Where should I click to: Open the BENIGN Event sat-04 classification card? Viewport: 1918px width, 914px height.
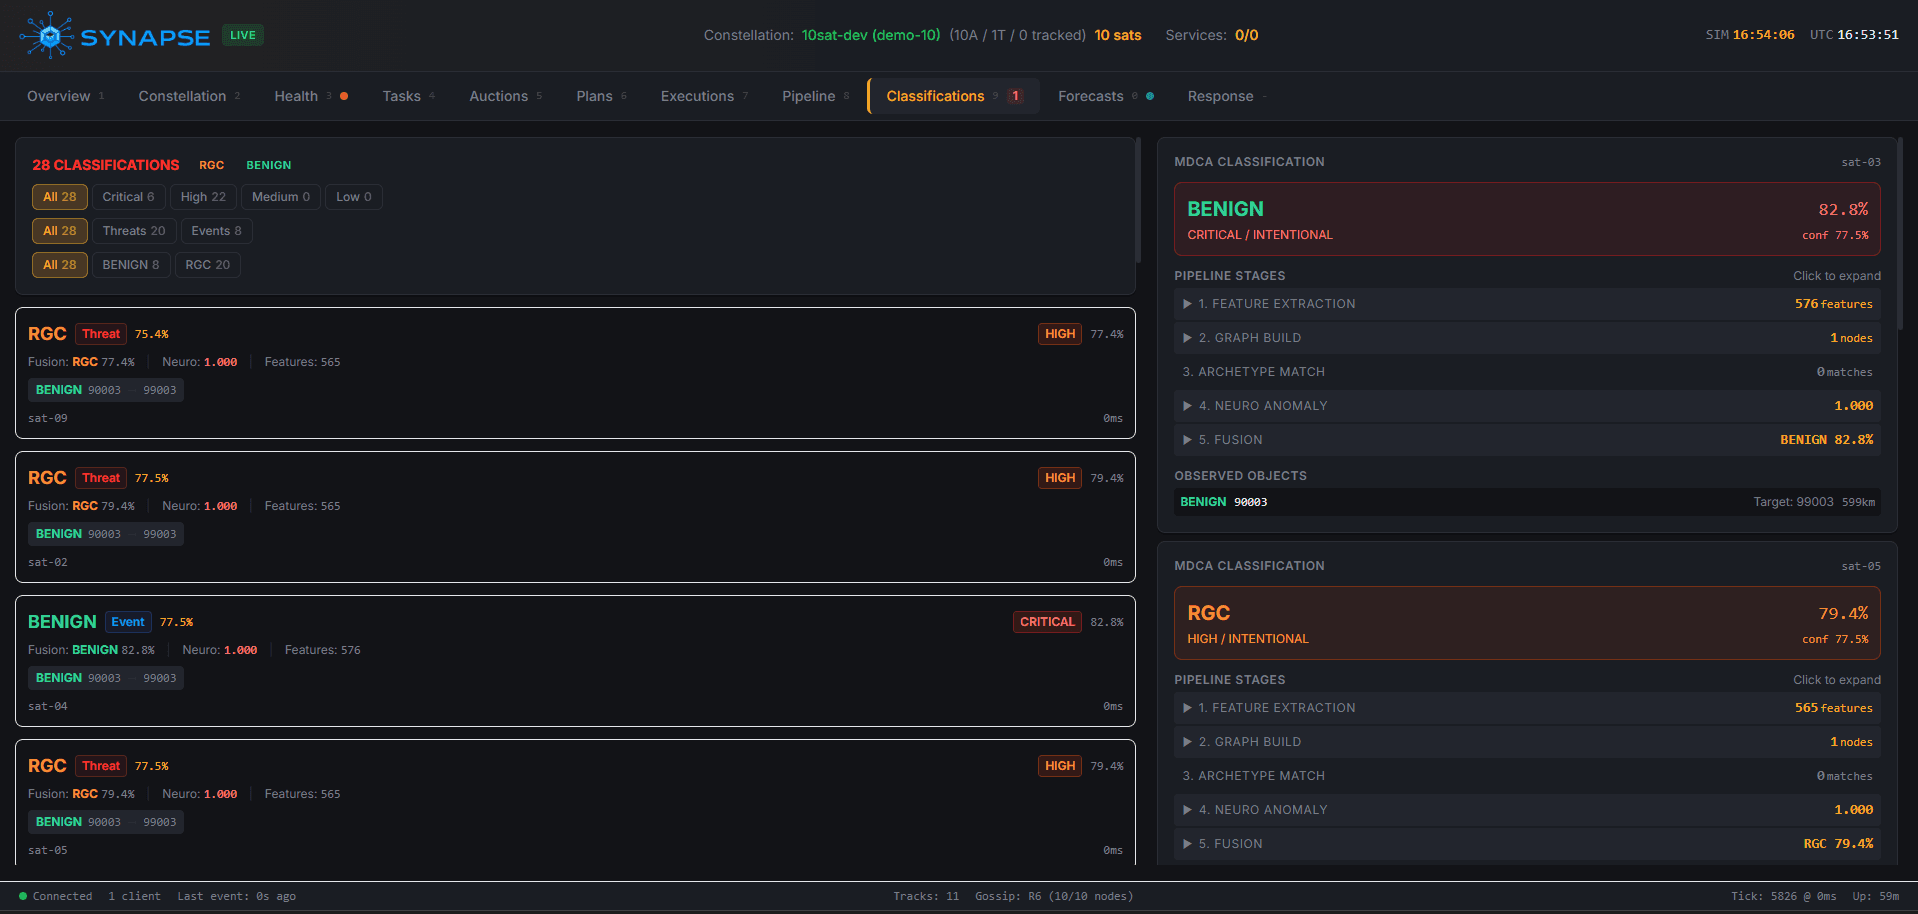tap(575, 661)
